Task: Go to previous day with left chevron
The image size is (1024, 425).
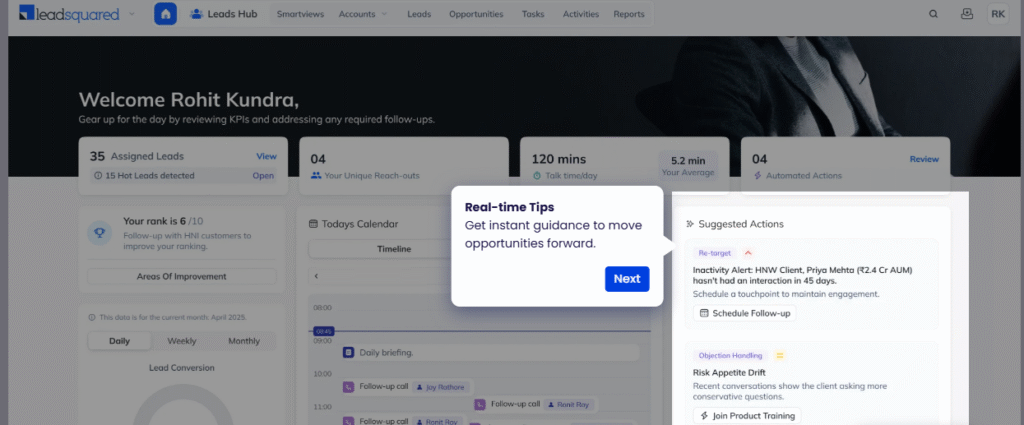Action: [x=316, y=276]
